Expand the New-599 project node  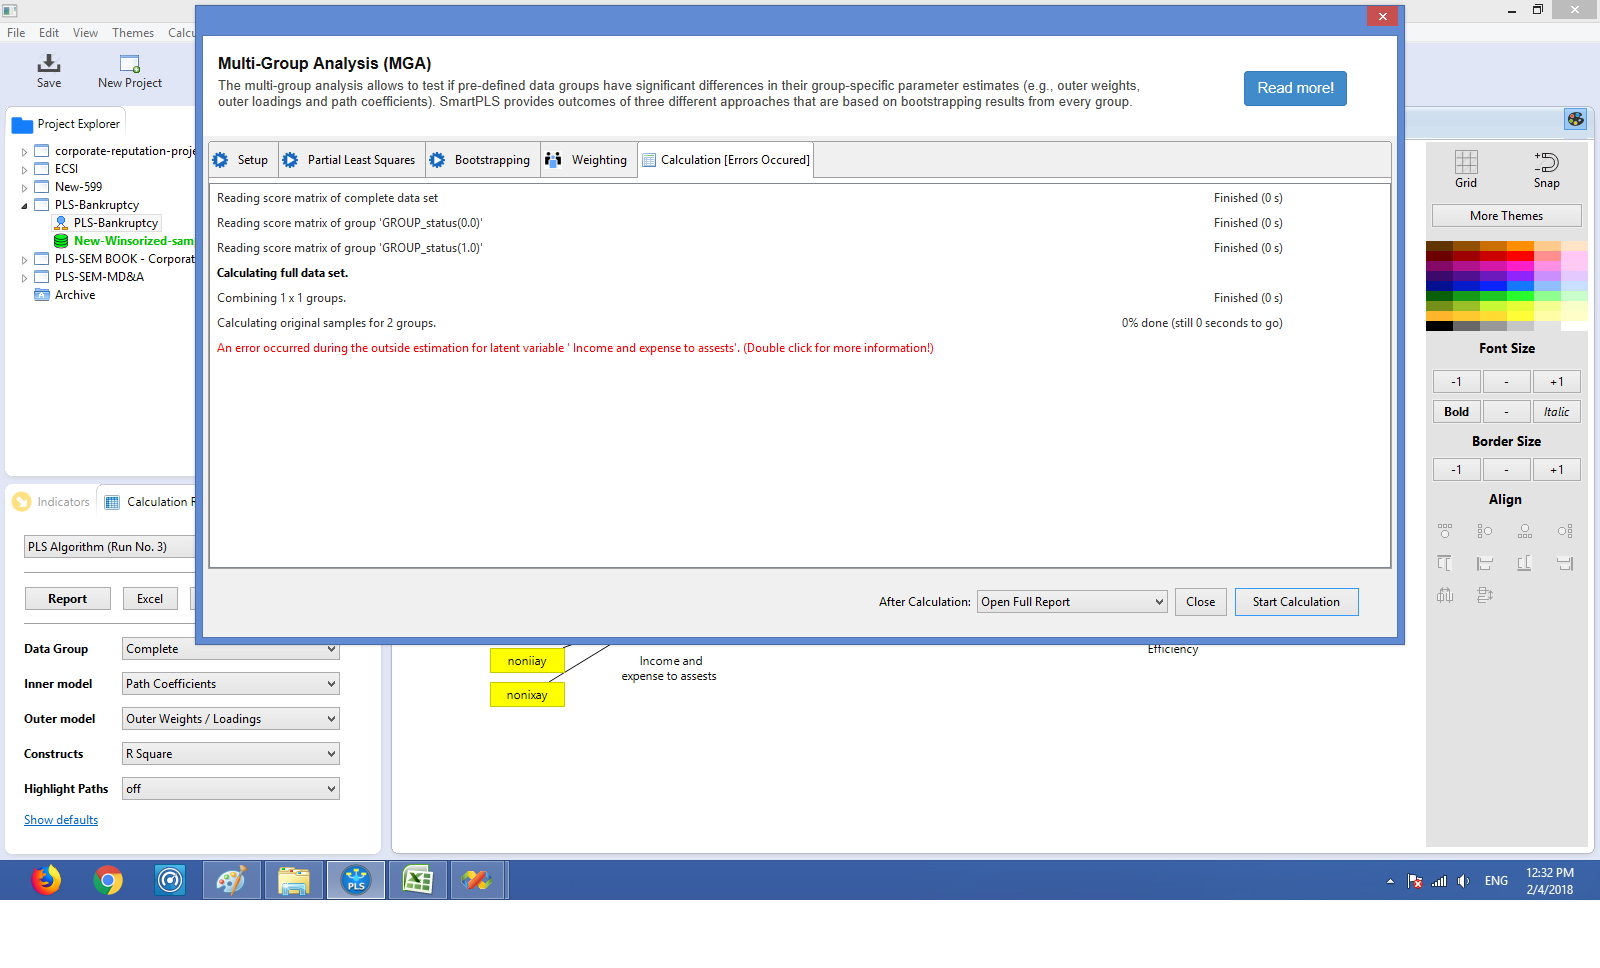click(x=25, y=188)
